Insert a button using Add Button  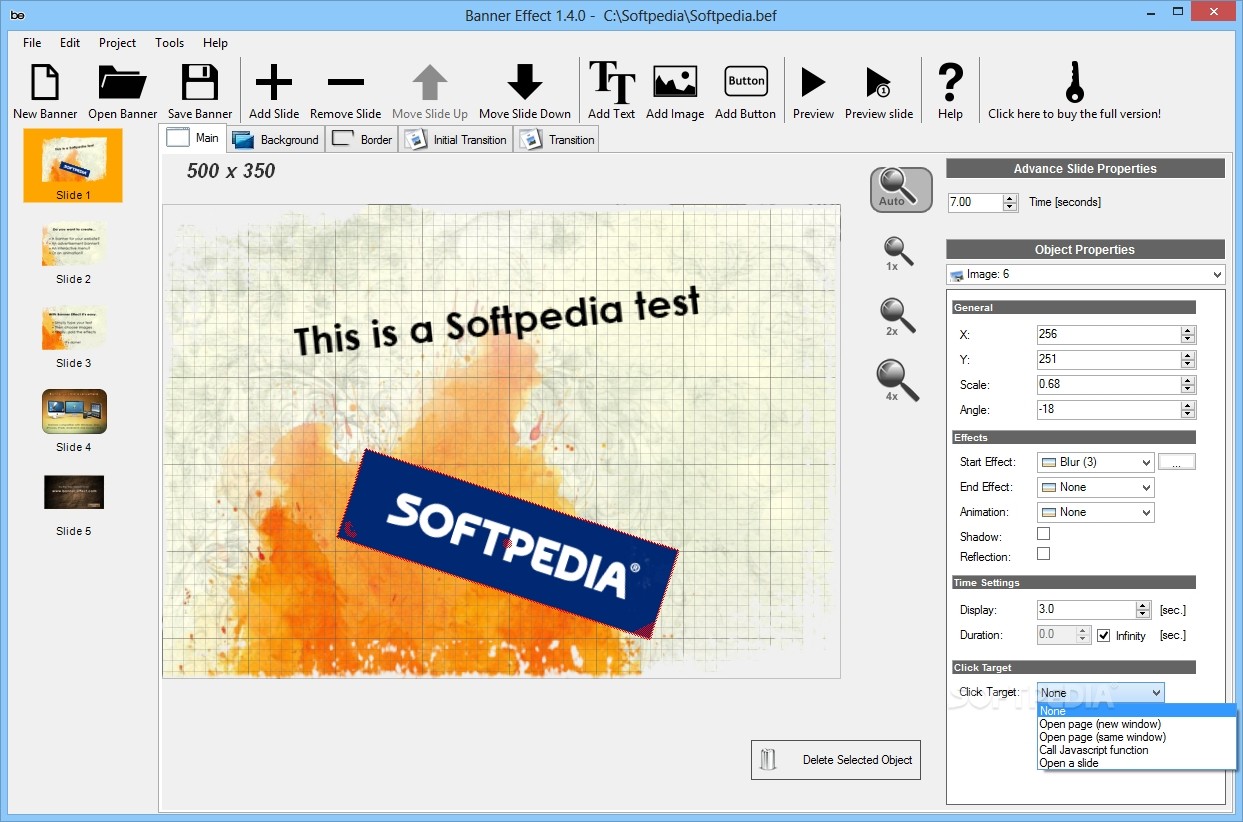(746, 82)
